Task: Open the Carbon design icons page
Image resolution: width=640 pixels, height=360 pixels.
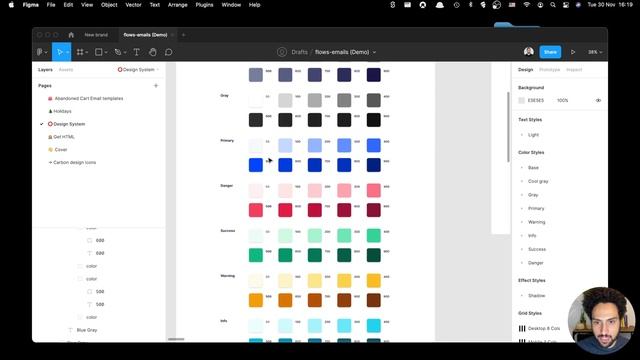Action: click(74, 162)
